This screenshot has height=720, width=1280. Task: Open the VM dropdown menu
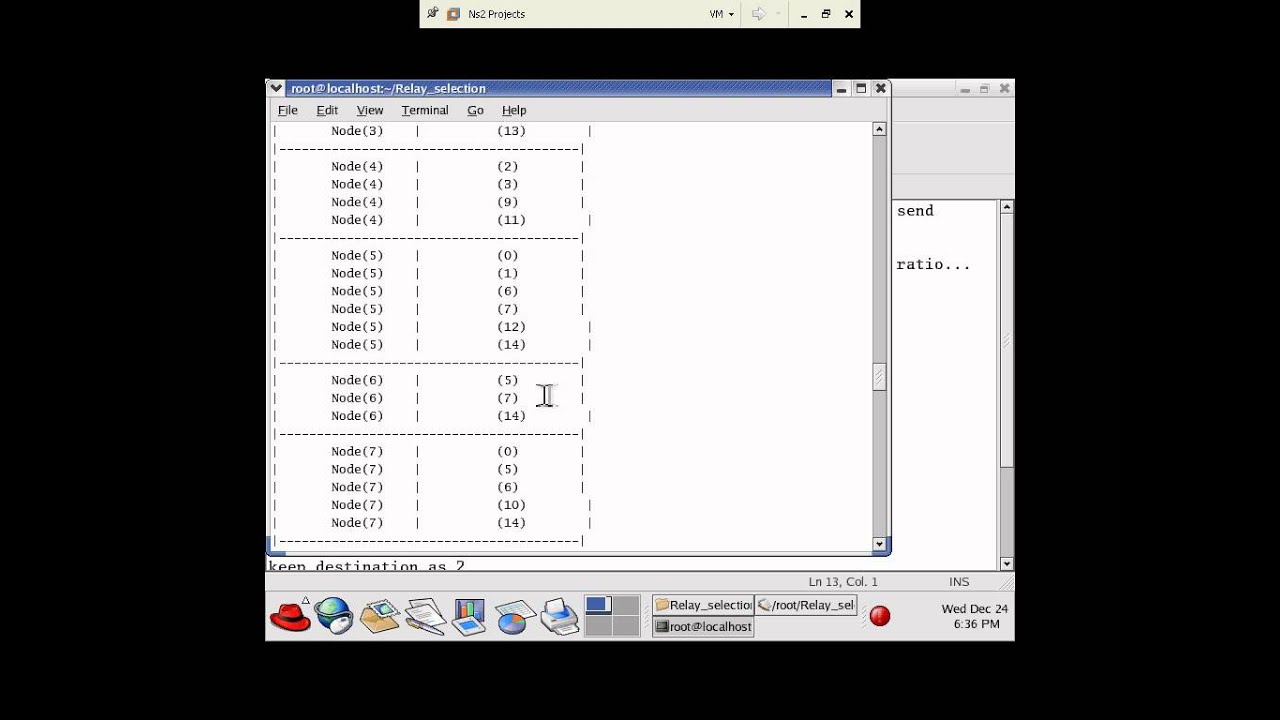pos(722,14)
